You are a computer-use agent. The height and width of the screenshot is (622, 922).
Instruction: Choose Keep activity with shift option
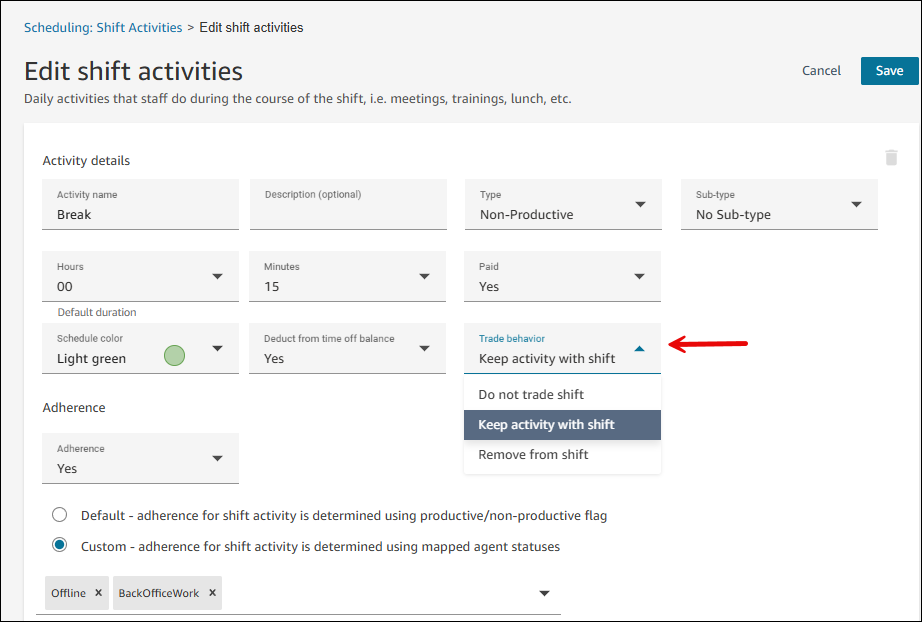(546, 425)
